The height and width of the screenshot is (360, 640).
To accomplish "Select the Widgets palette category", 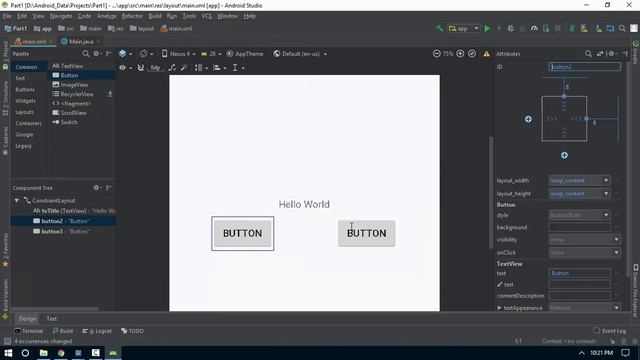I will [25, 101].
